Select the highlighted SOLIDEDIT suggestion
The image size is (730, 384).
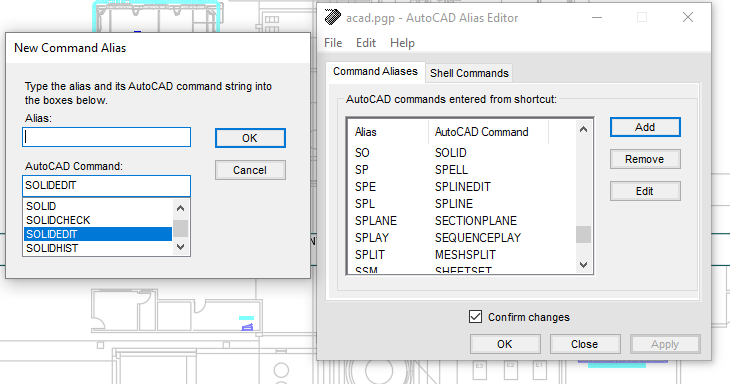(98, 234)
